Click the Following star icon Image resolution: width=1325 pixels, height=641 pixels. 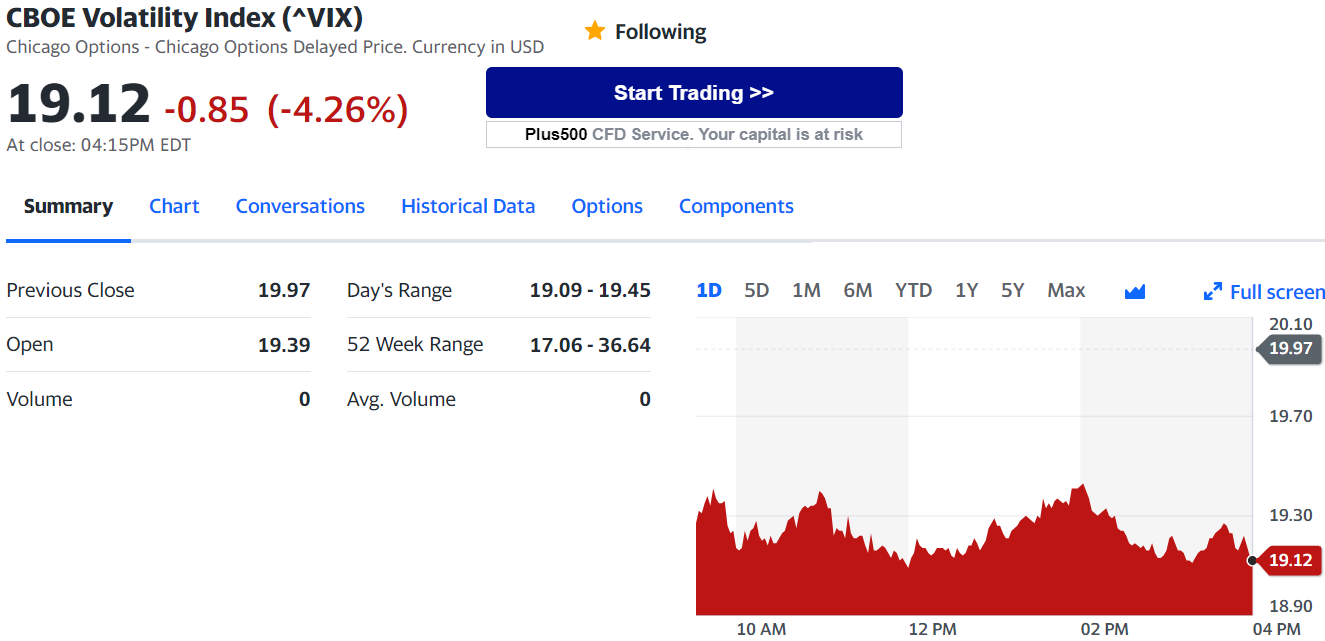595,31
